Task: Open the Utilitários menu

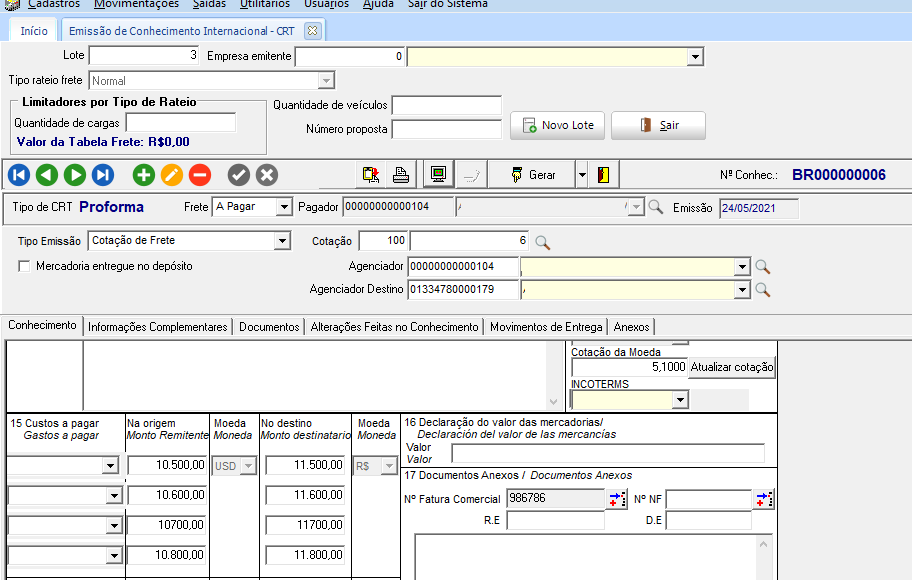Action: pyautogui.click(x=265, y=4)
